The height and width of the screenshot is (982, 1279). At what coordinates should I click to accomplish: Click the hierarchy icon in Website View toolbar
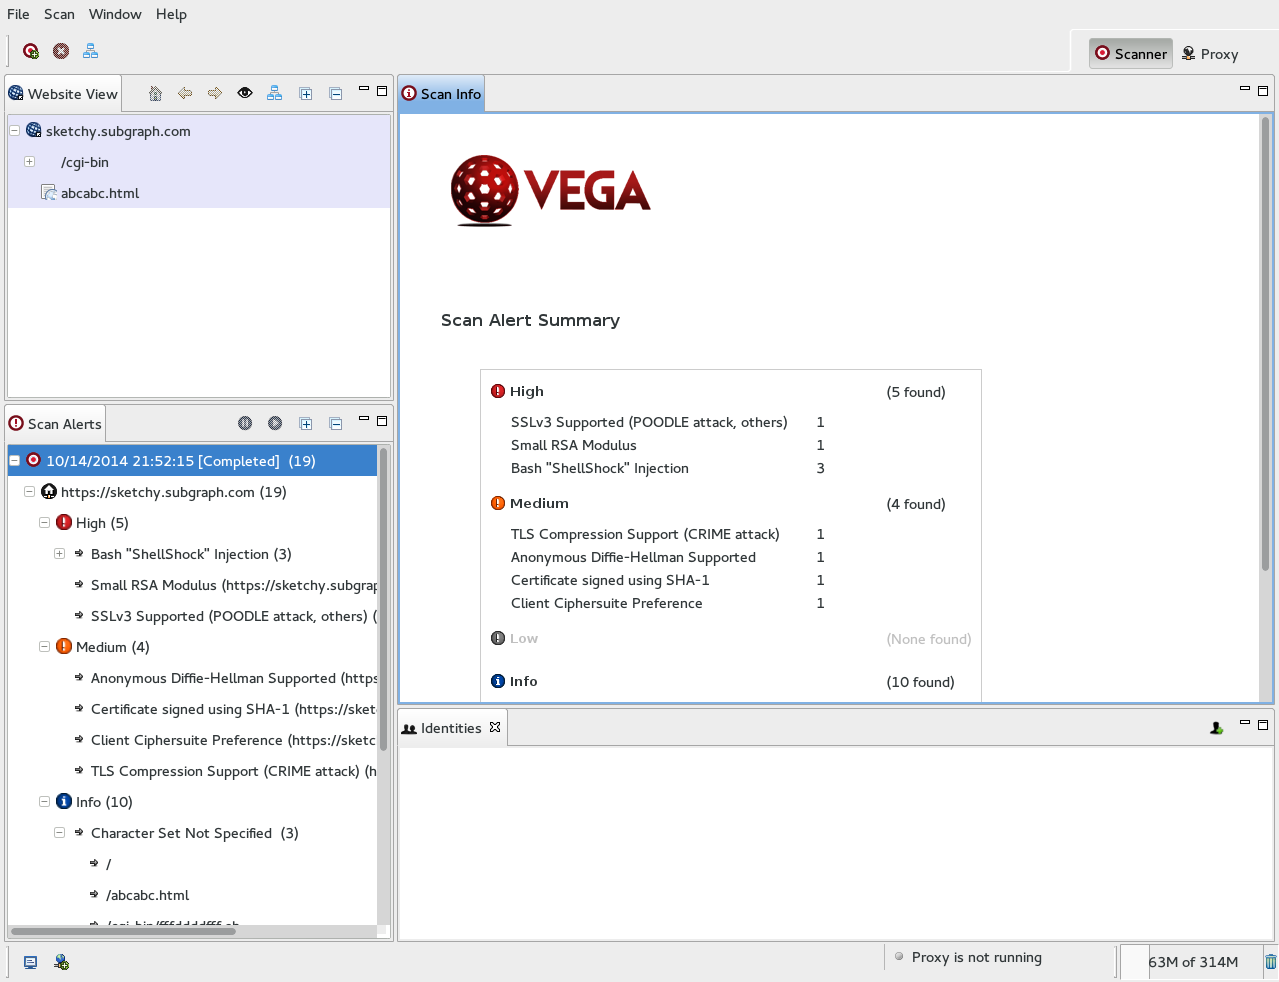pos(275,93)
